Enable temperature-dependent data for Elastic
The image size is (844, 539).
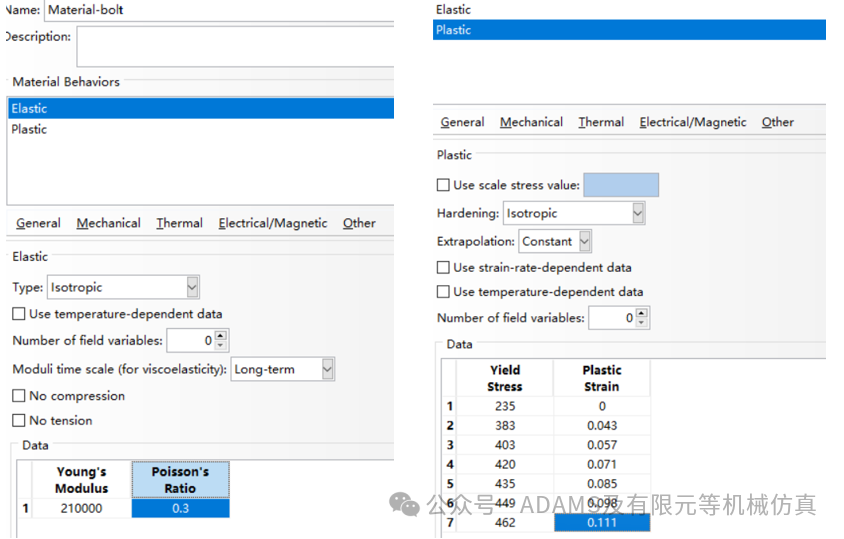pyautogui.click(x=19, y=314)
